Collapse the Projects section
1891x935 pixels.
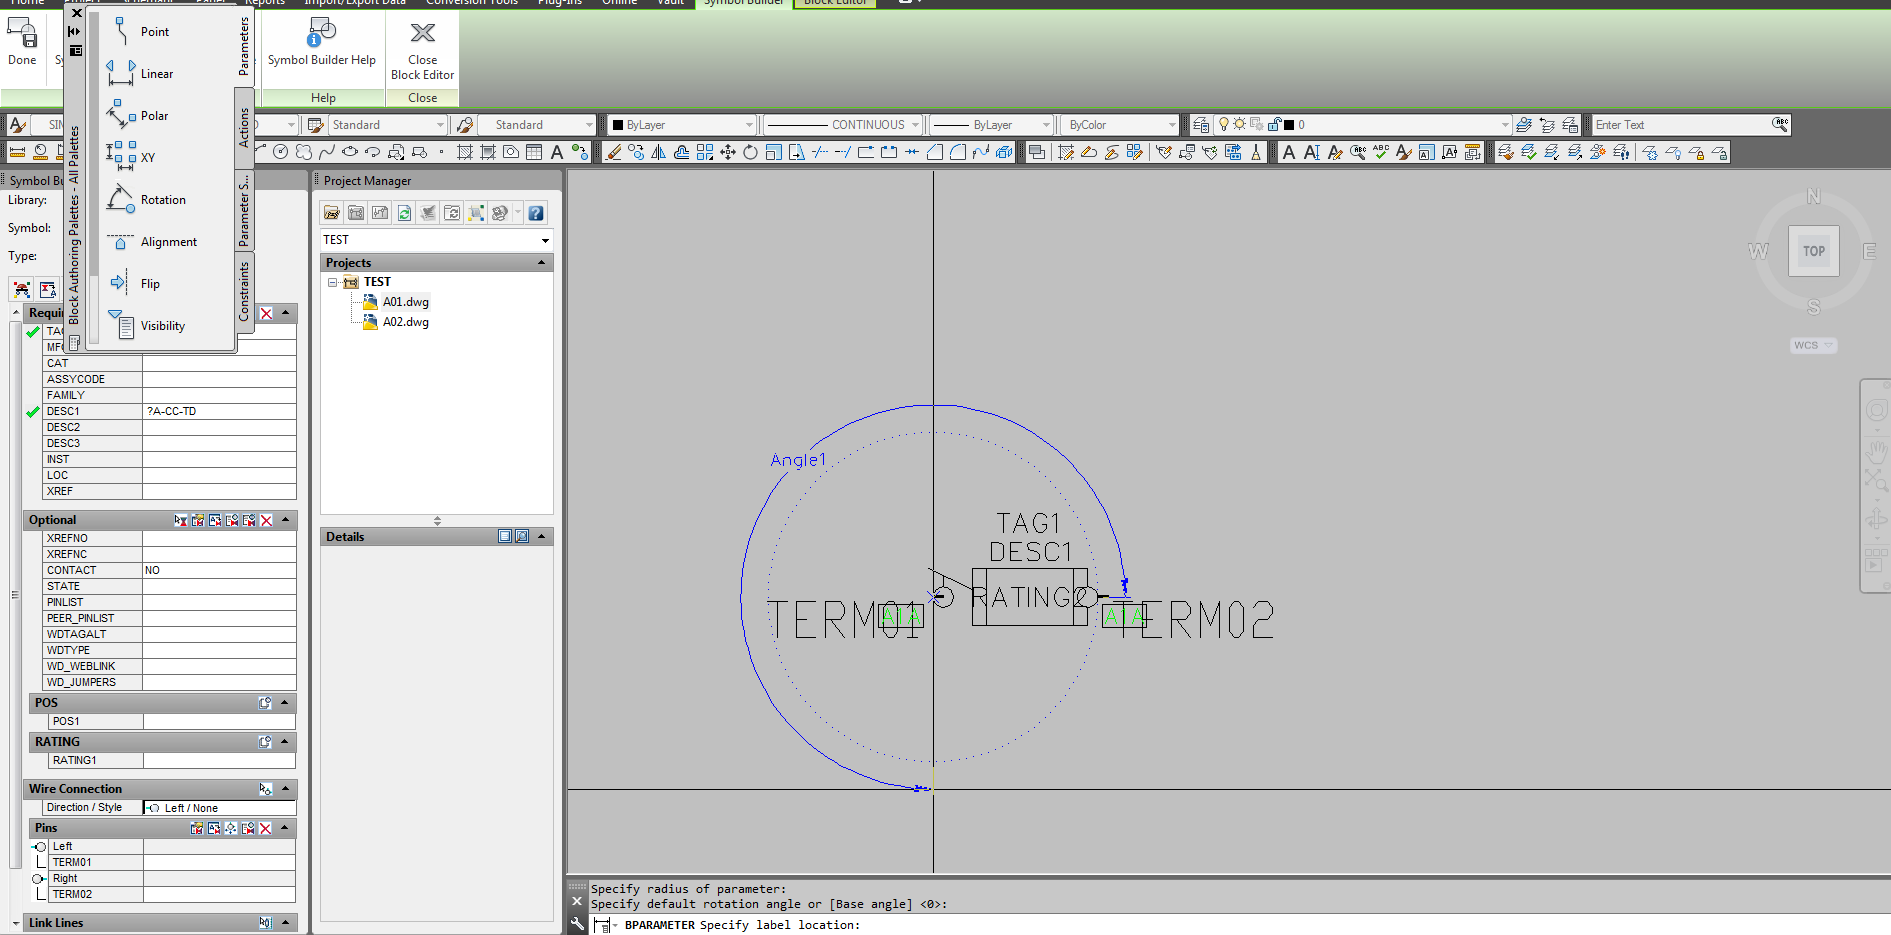pyautogui.click(x=542, y=263)
